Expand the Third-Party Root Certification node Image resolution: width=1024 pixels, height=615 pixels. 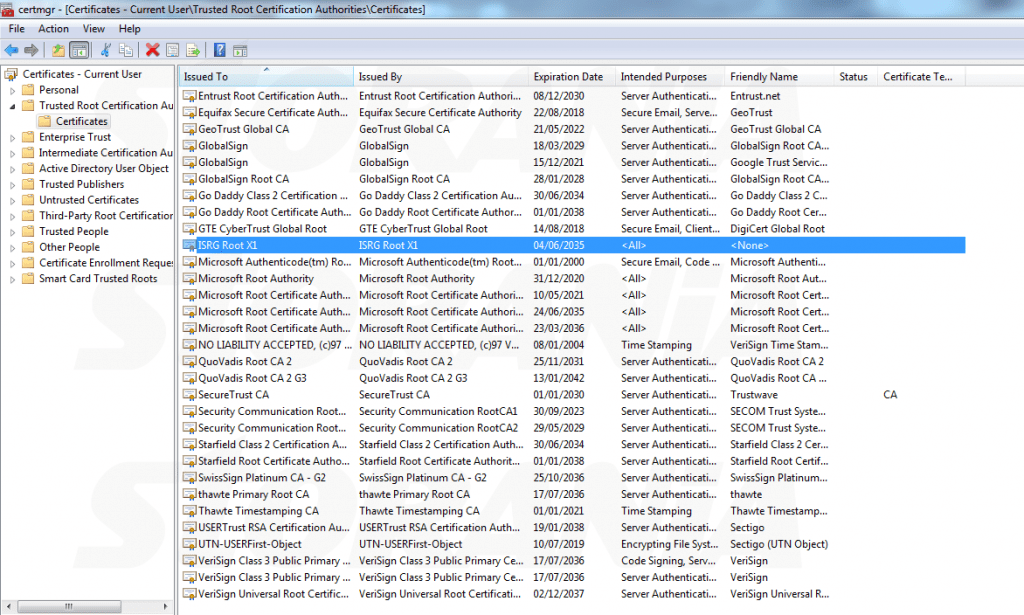point(12,216)
